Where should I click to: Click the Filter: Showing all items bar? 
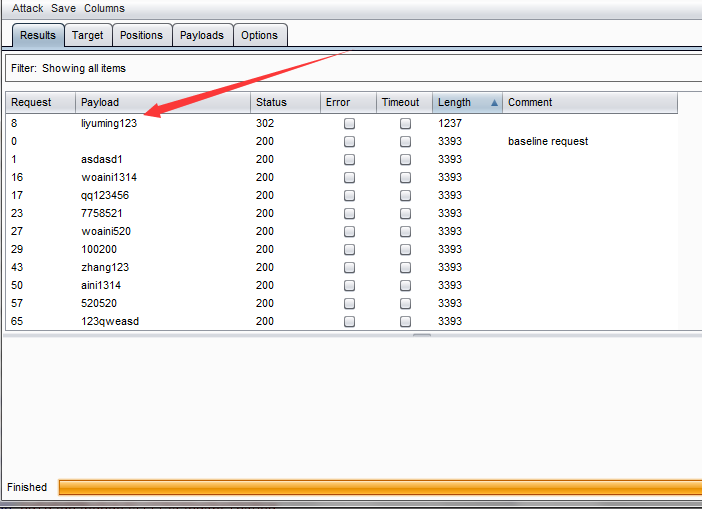click(x=354, y=68)
